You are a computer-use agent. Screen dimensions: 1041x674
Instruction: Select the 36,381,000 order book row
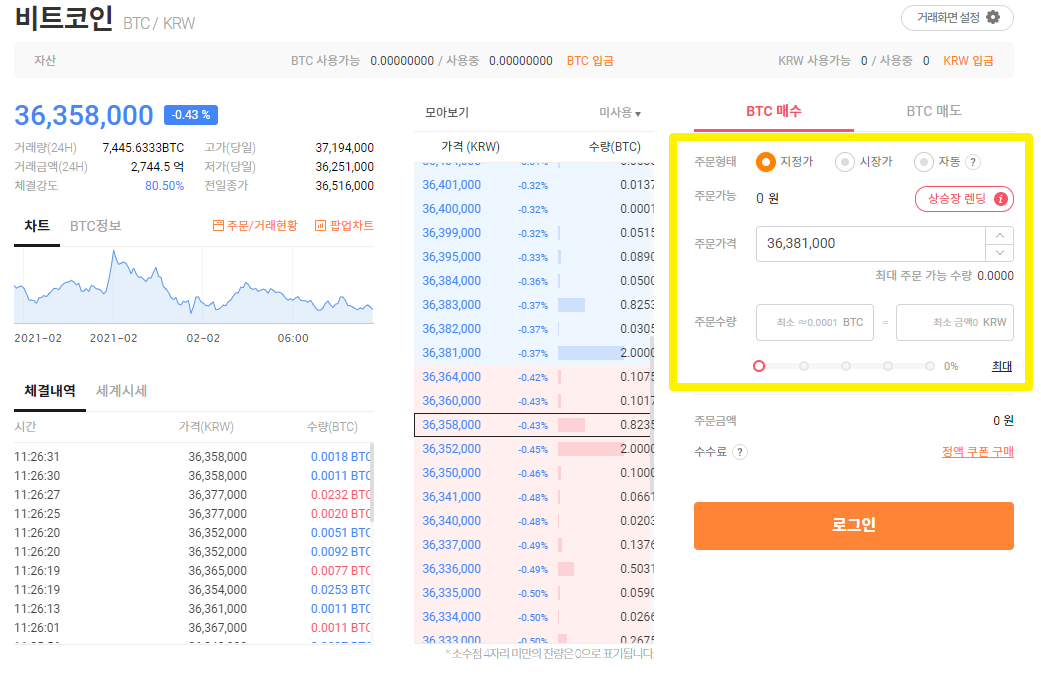[534, 353]
